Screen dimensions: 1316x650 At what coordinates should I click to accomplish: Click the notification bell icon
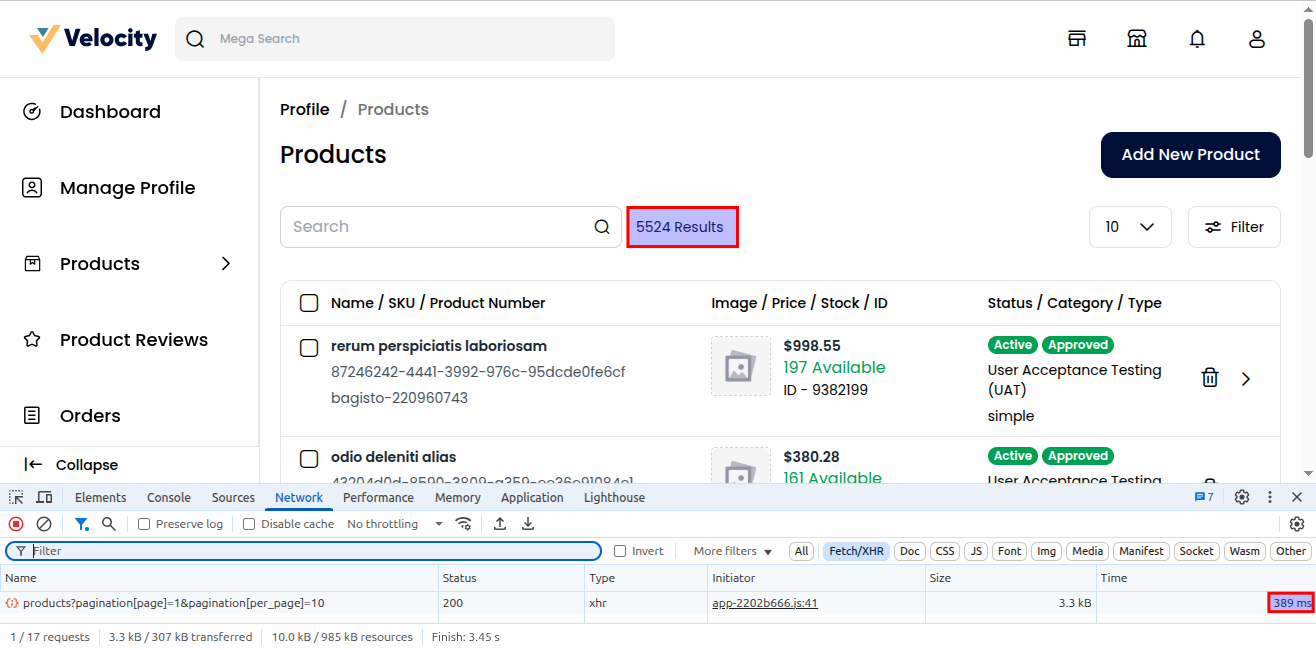tap(1196, 39)
